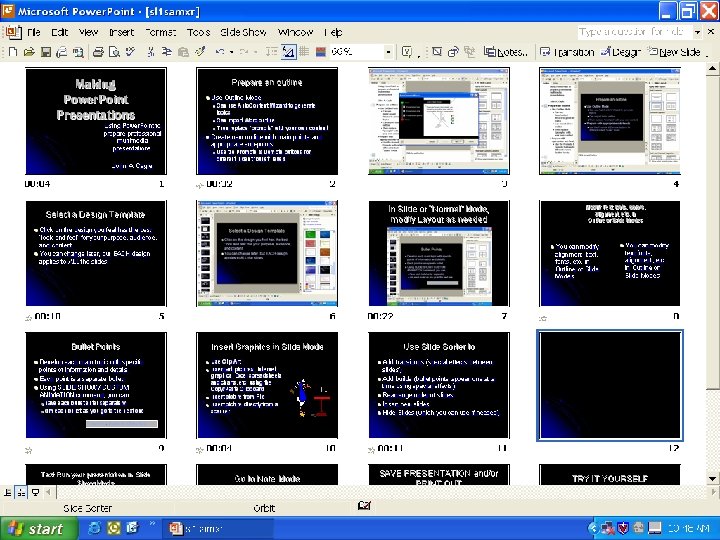Image resolution: width=720 pixels, height=540 pixels.
Task: Toggle the Color/Grayscale icon
Action: tap(321, 52)
